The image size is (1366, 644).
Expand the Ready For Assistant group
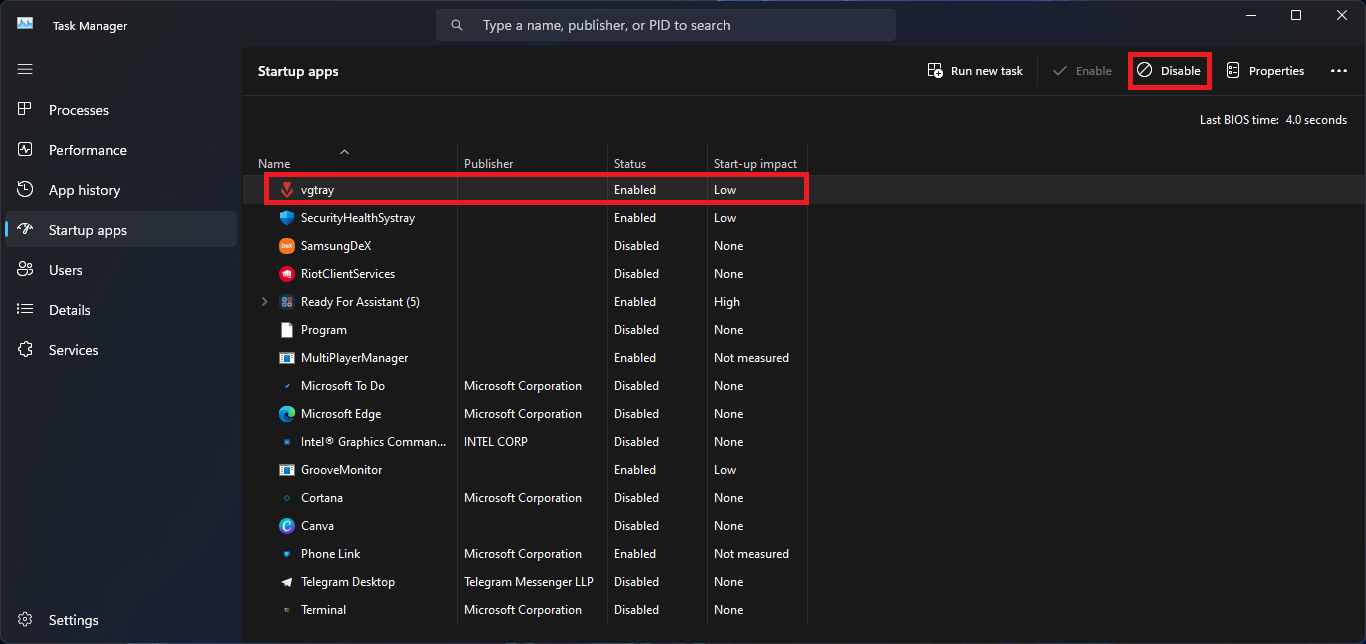click(263, 301)
